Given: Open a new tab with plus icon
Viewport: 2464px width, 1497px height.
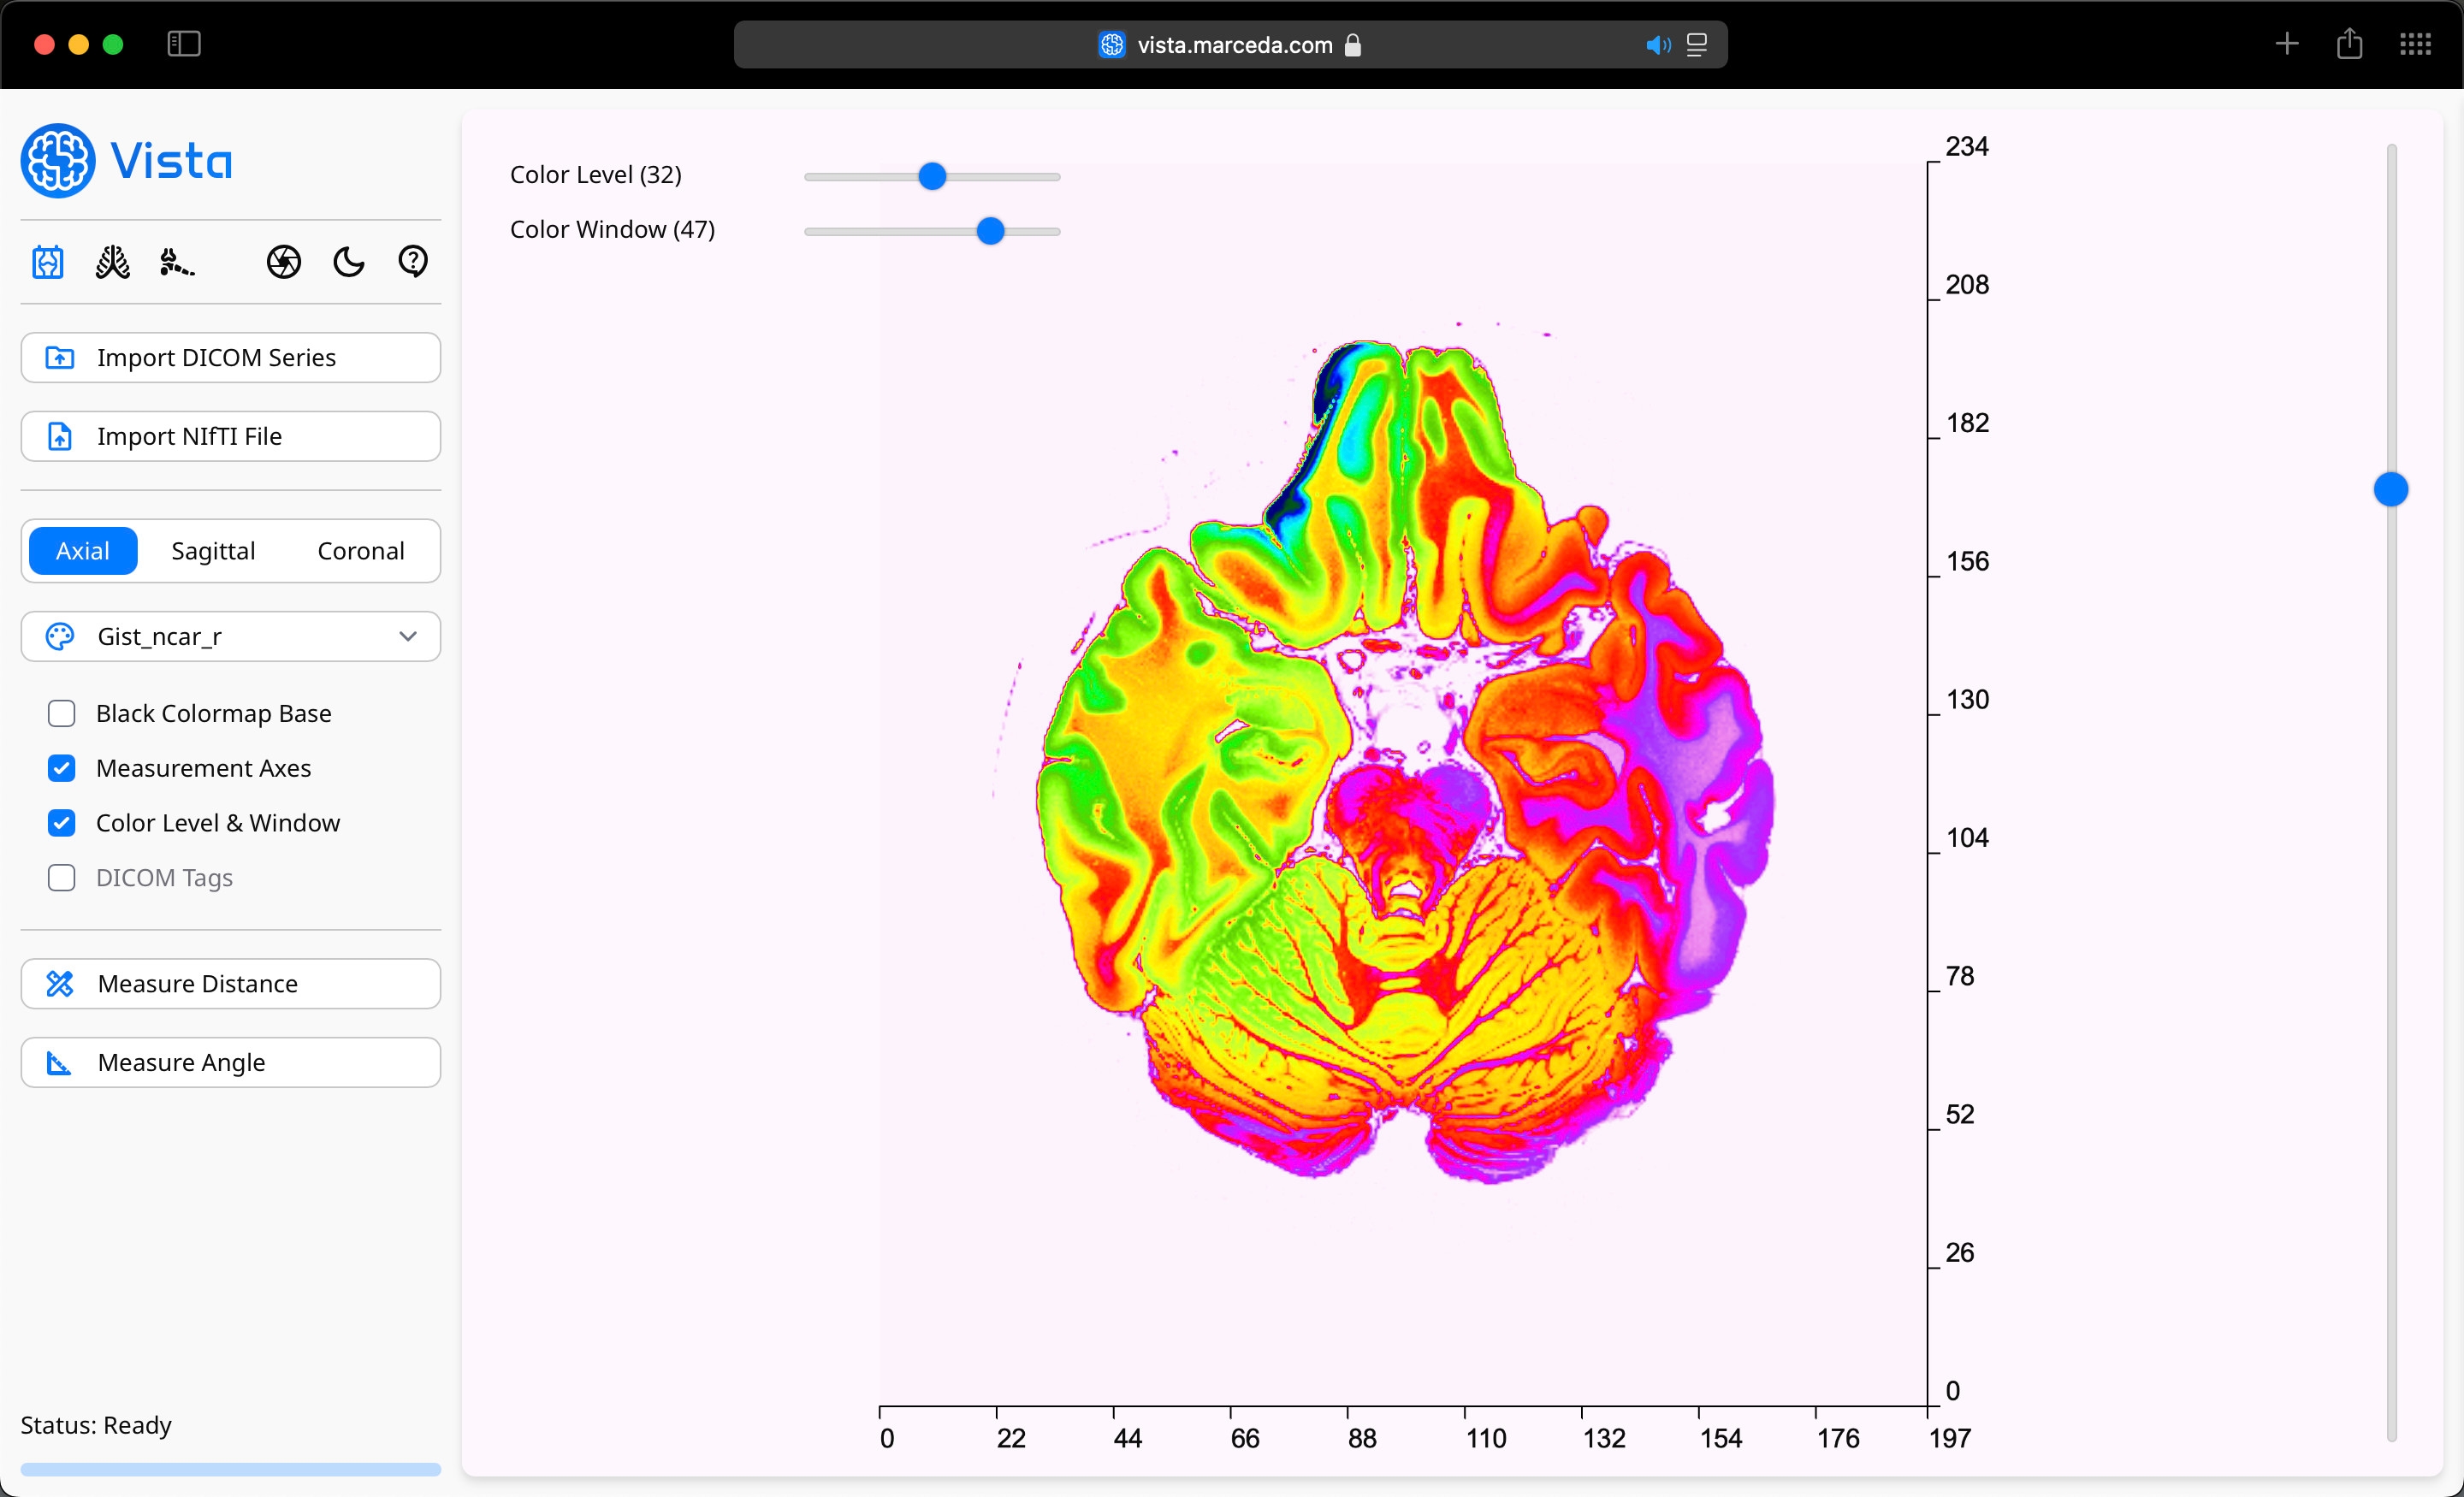Looking at the screenshot, I should (x=2286, y=44).
